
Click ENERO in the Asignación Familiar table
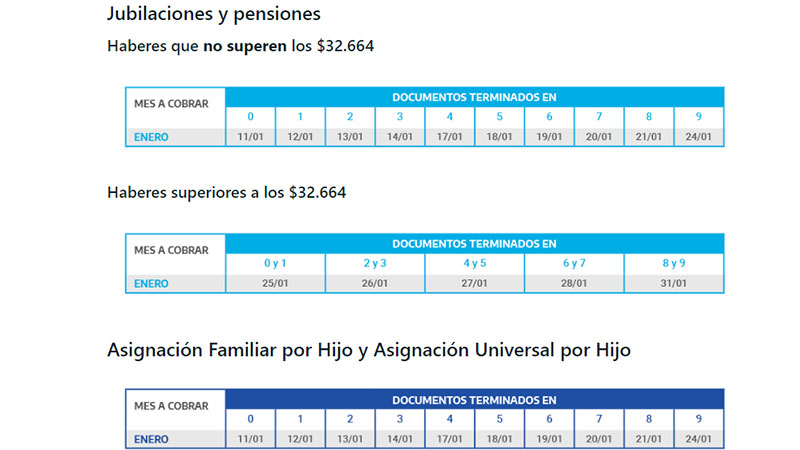[x=152, y=439]
